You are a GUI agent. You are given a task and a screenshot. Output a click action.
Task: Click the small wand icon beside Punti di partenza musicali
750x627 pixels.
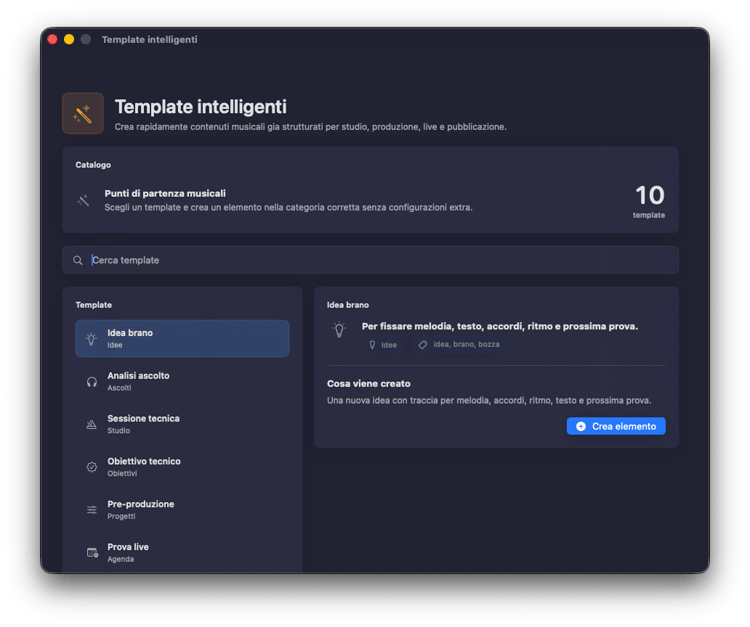[83, 200]
